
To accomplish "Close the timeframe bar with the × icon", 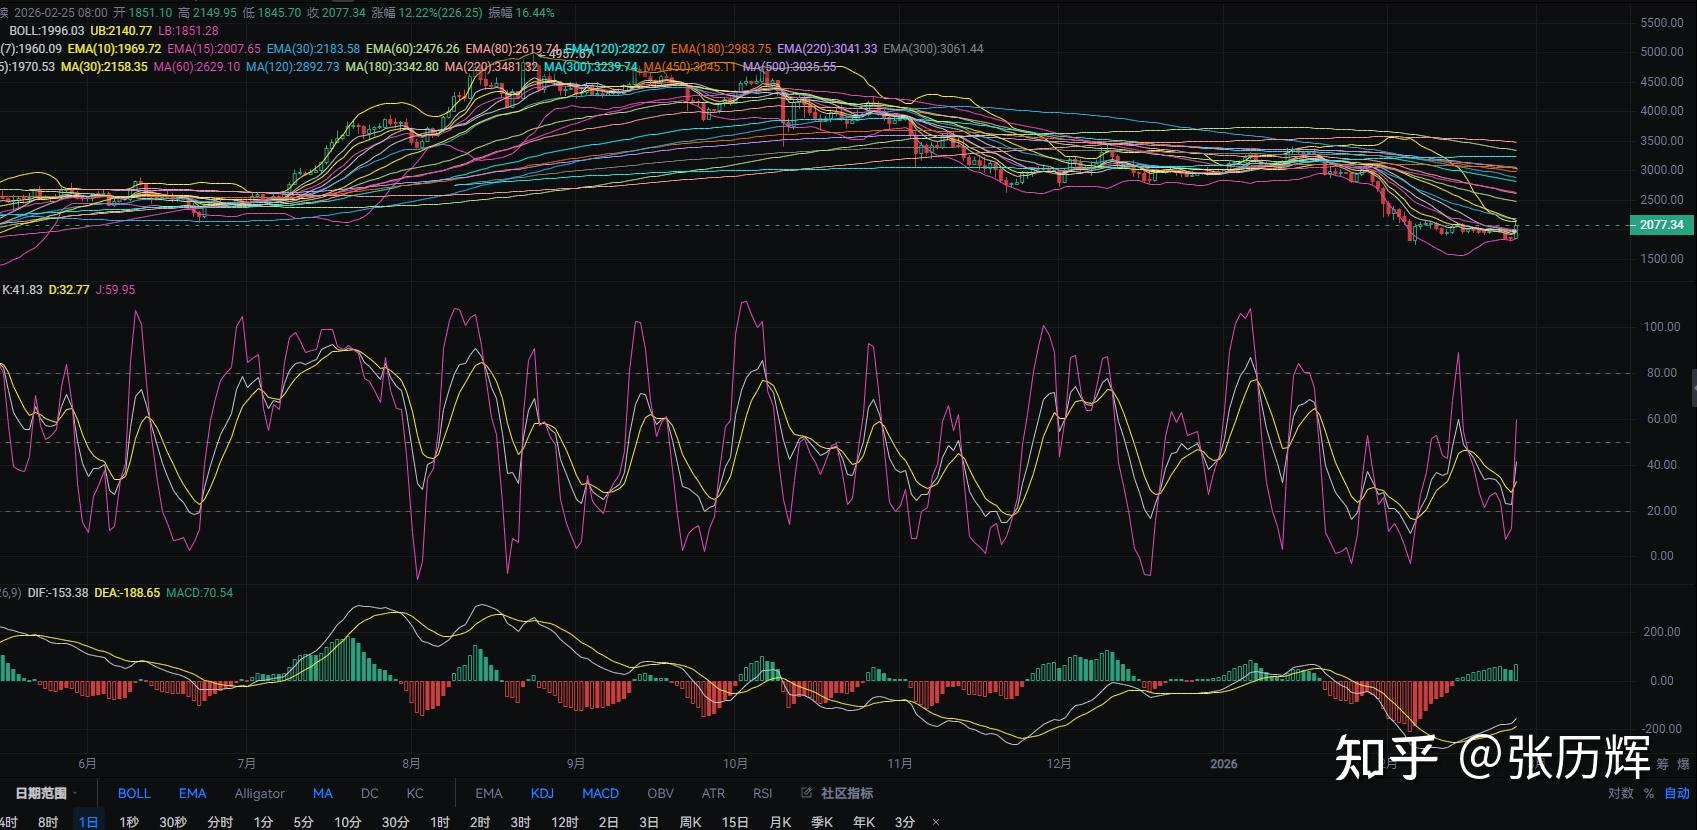I will click(936, 822).
